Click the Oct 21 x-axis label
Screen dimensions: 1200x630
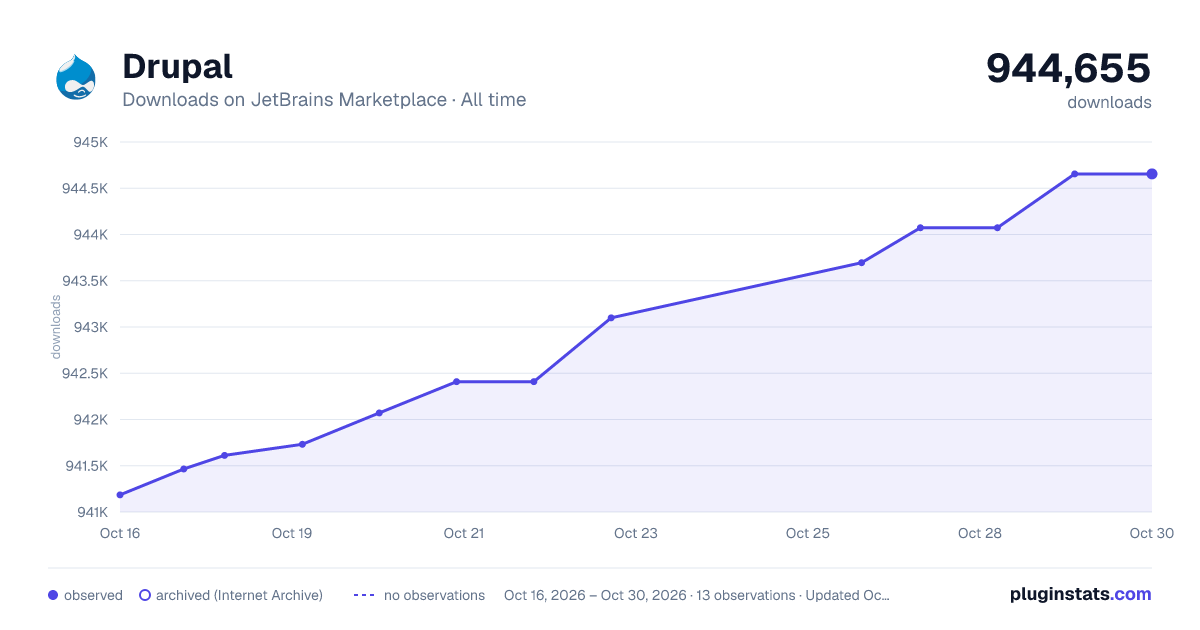pos(464,533)
